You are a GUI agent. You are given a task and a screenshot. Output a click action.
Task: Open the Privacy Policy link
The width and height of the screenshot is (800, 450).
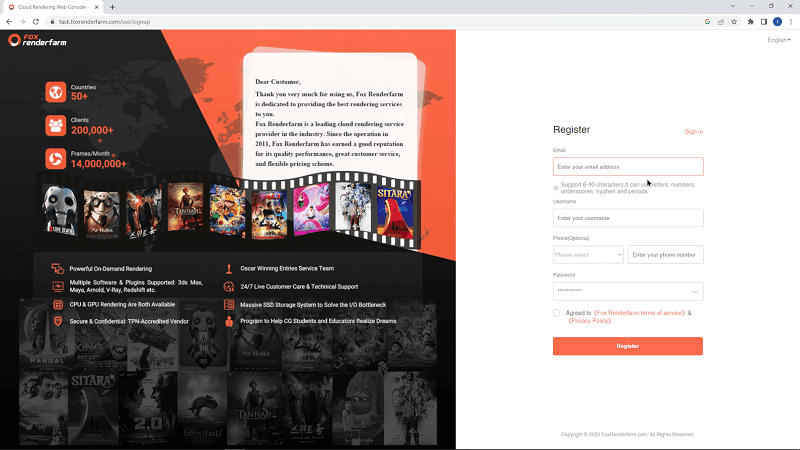[x=589, y=321]
